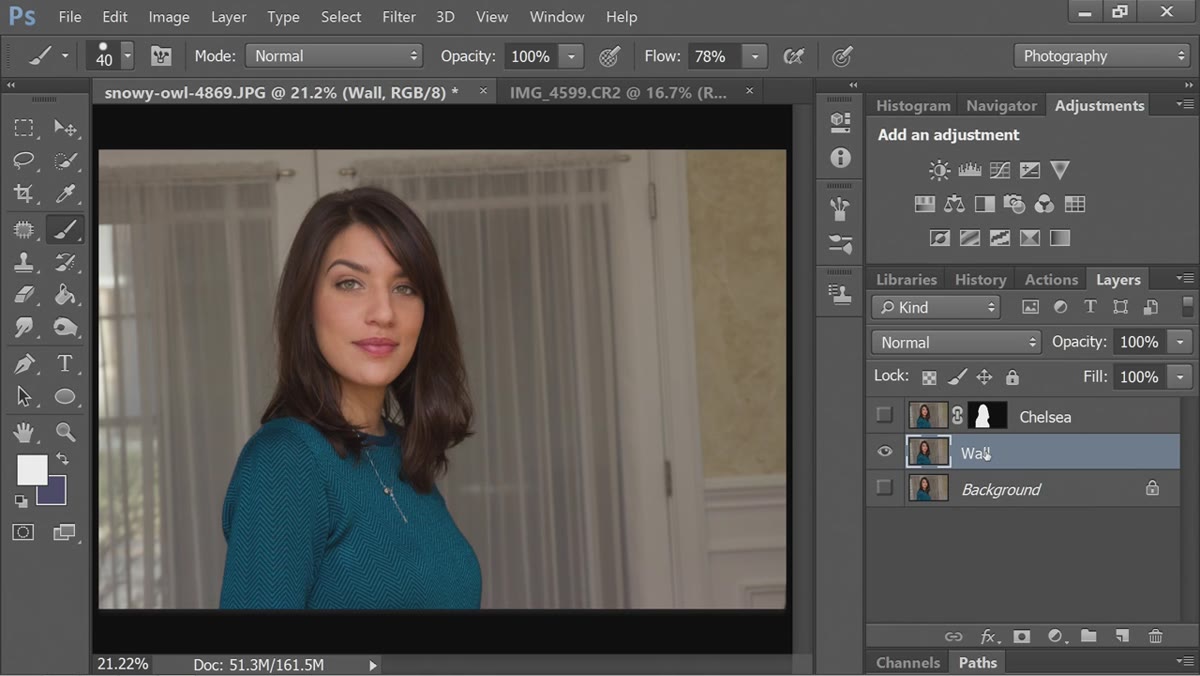Open the status bar arrow menu
The width and height of the screenshot is (1200, 676).
[x=373, y=664]
